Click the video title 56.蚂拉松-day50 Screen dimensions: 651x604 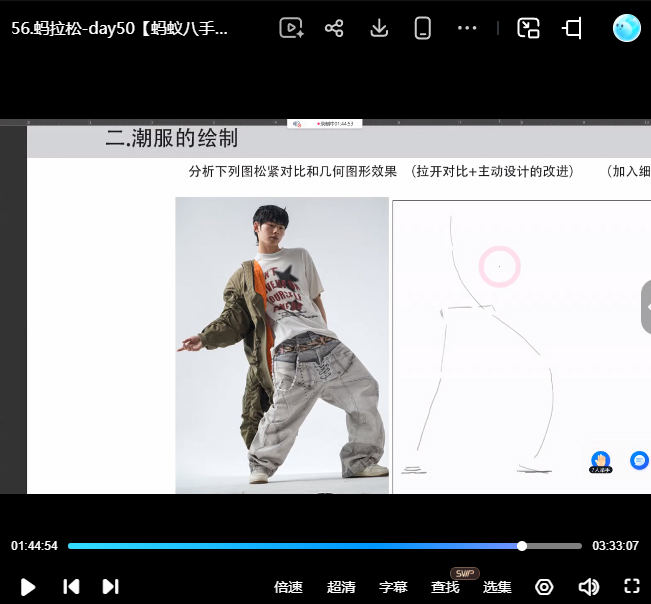tap(119, 28)
